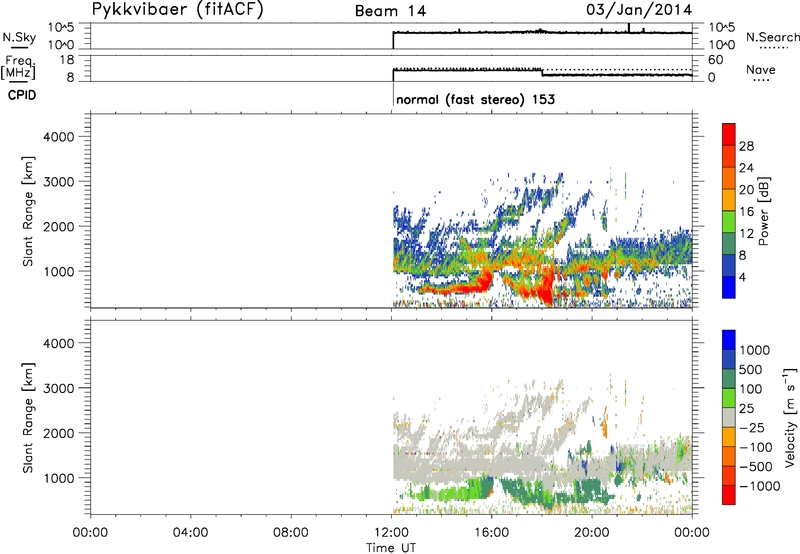
Task: Click the 'N.Search' legend label
Action: tap(772, 37)
